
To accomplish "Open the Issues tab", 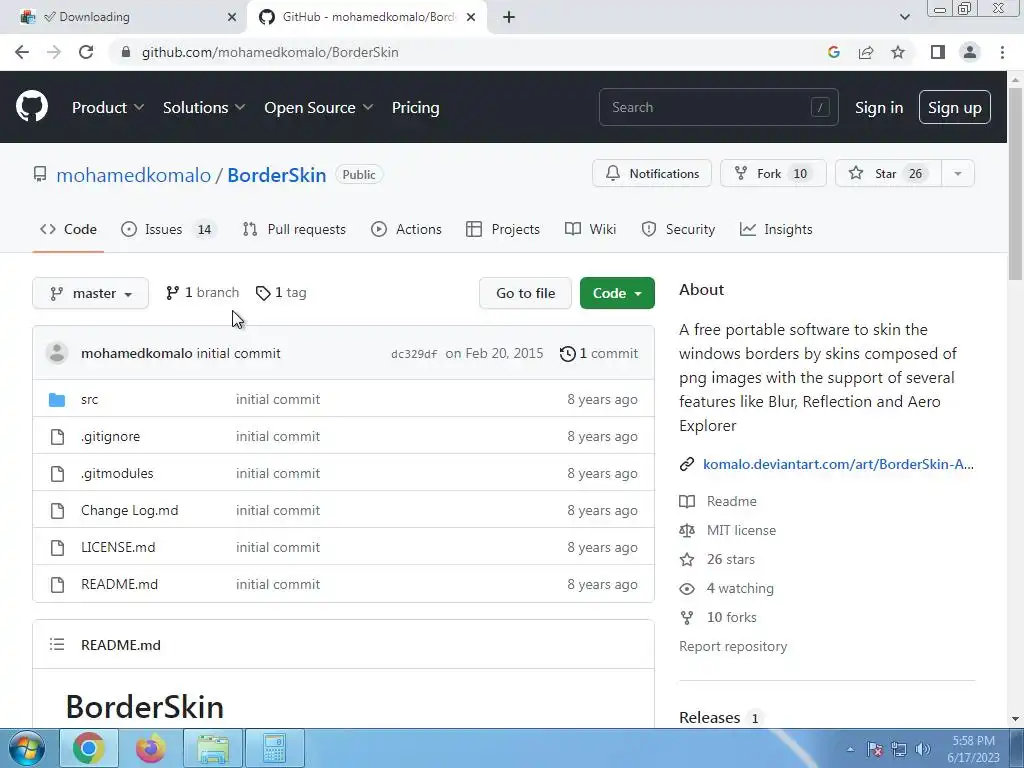I will tap(168, 229).
